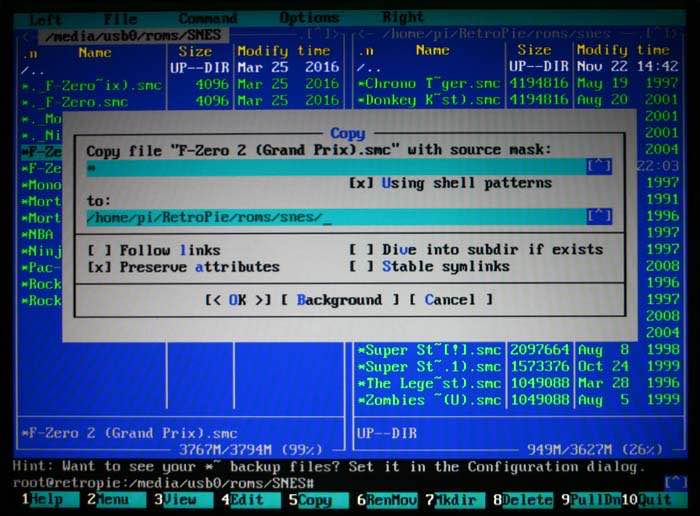Sort right panel by Name header

433,50
